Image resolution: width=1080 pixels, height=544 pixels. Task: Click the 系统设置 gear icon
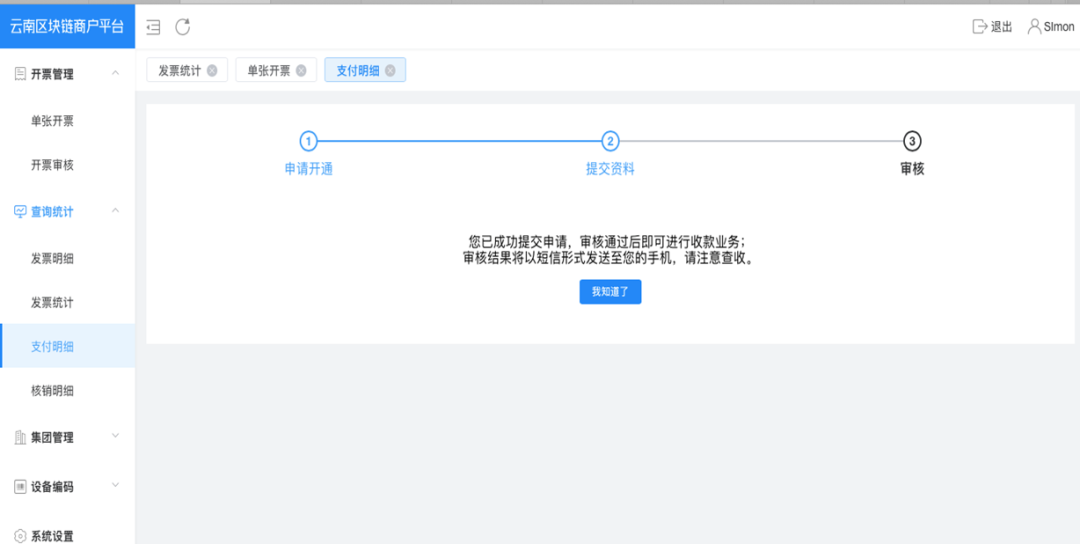20,536
